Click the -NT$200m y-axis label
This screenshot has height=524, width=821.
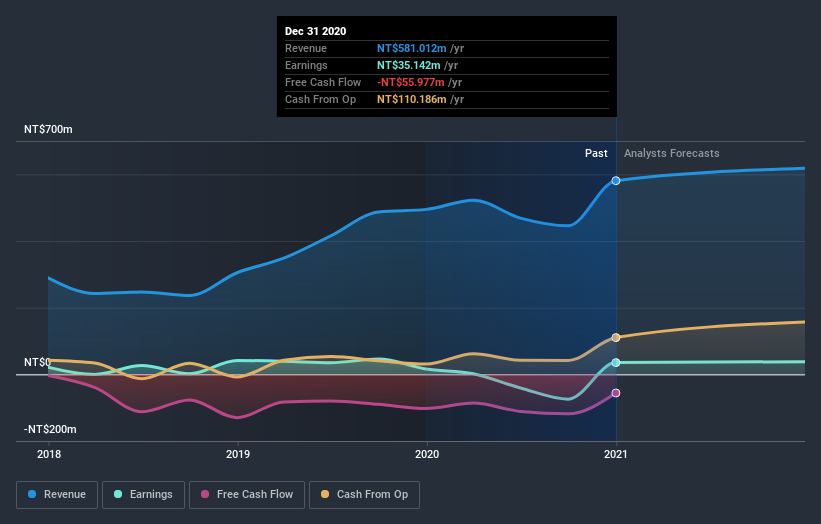[x=50, y=429]
